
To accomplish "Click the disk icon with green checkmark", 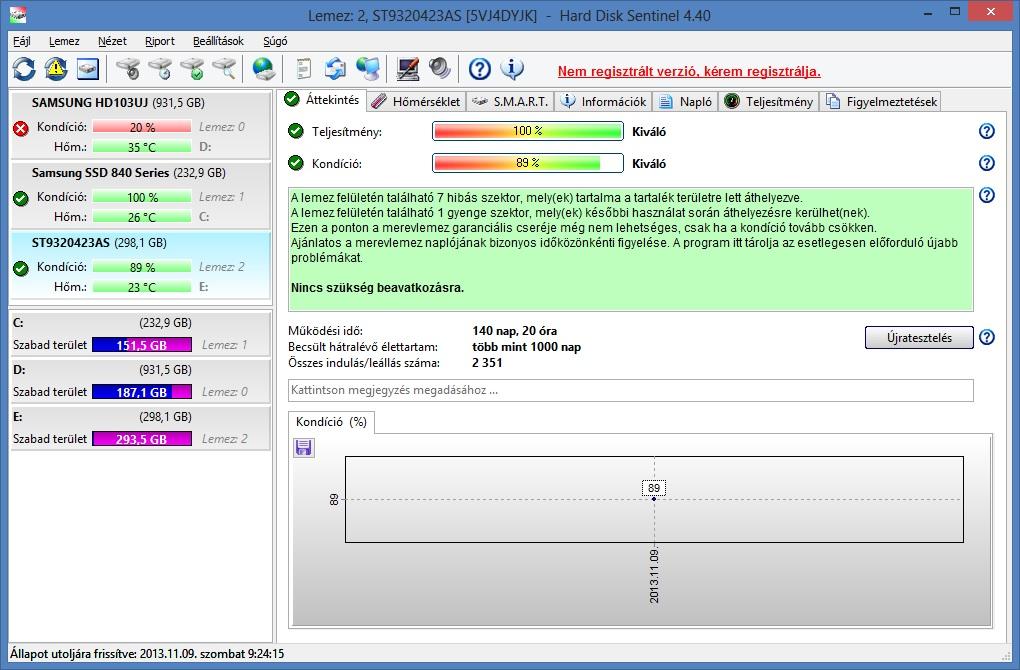I will tap(192, 69).
